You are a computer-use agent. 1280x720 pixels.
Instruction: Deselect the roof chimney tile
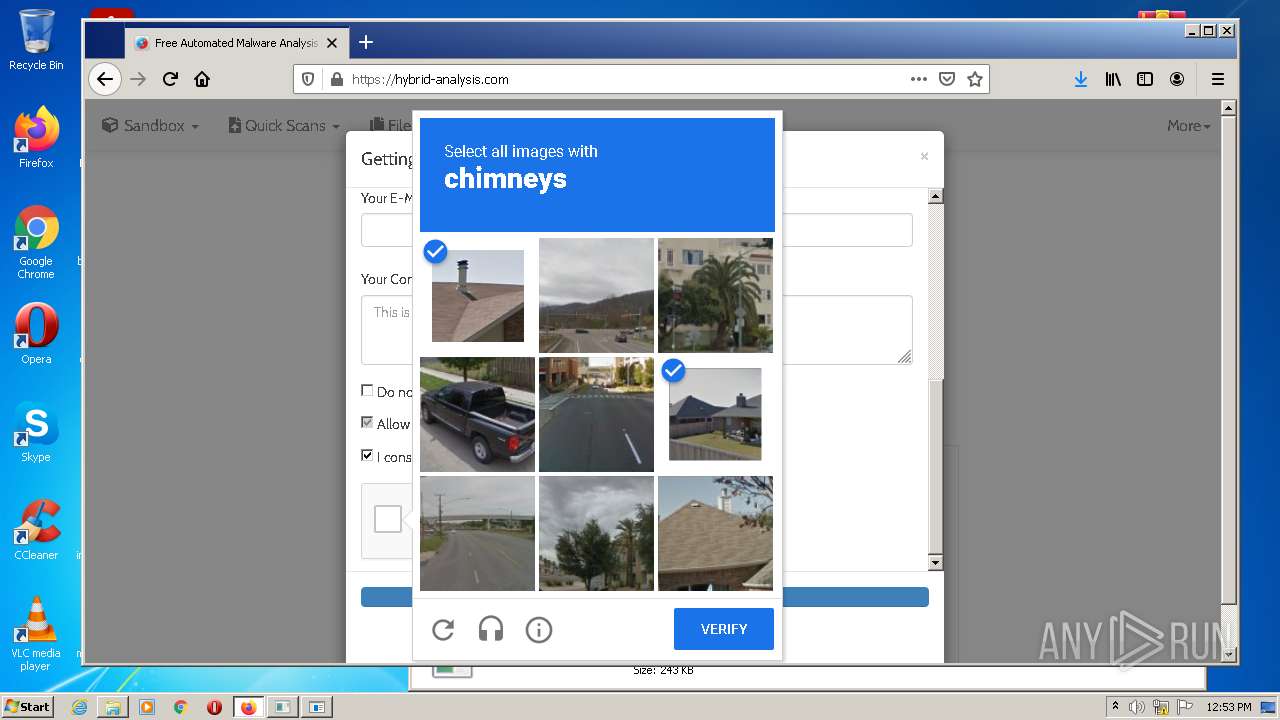[x=477, y=295]
